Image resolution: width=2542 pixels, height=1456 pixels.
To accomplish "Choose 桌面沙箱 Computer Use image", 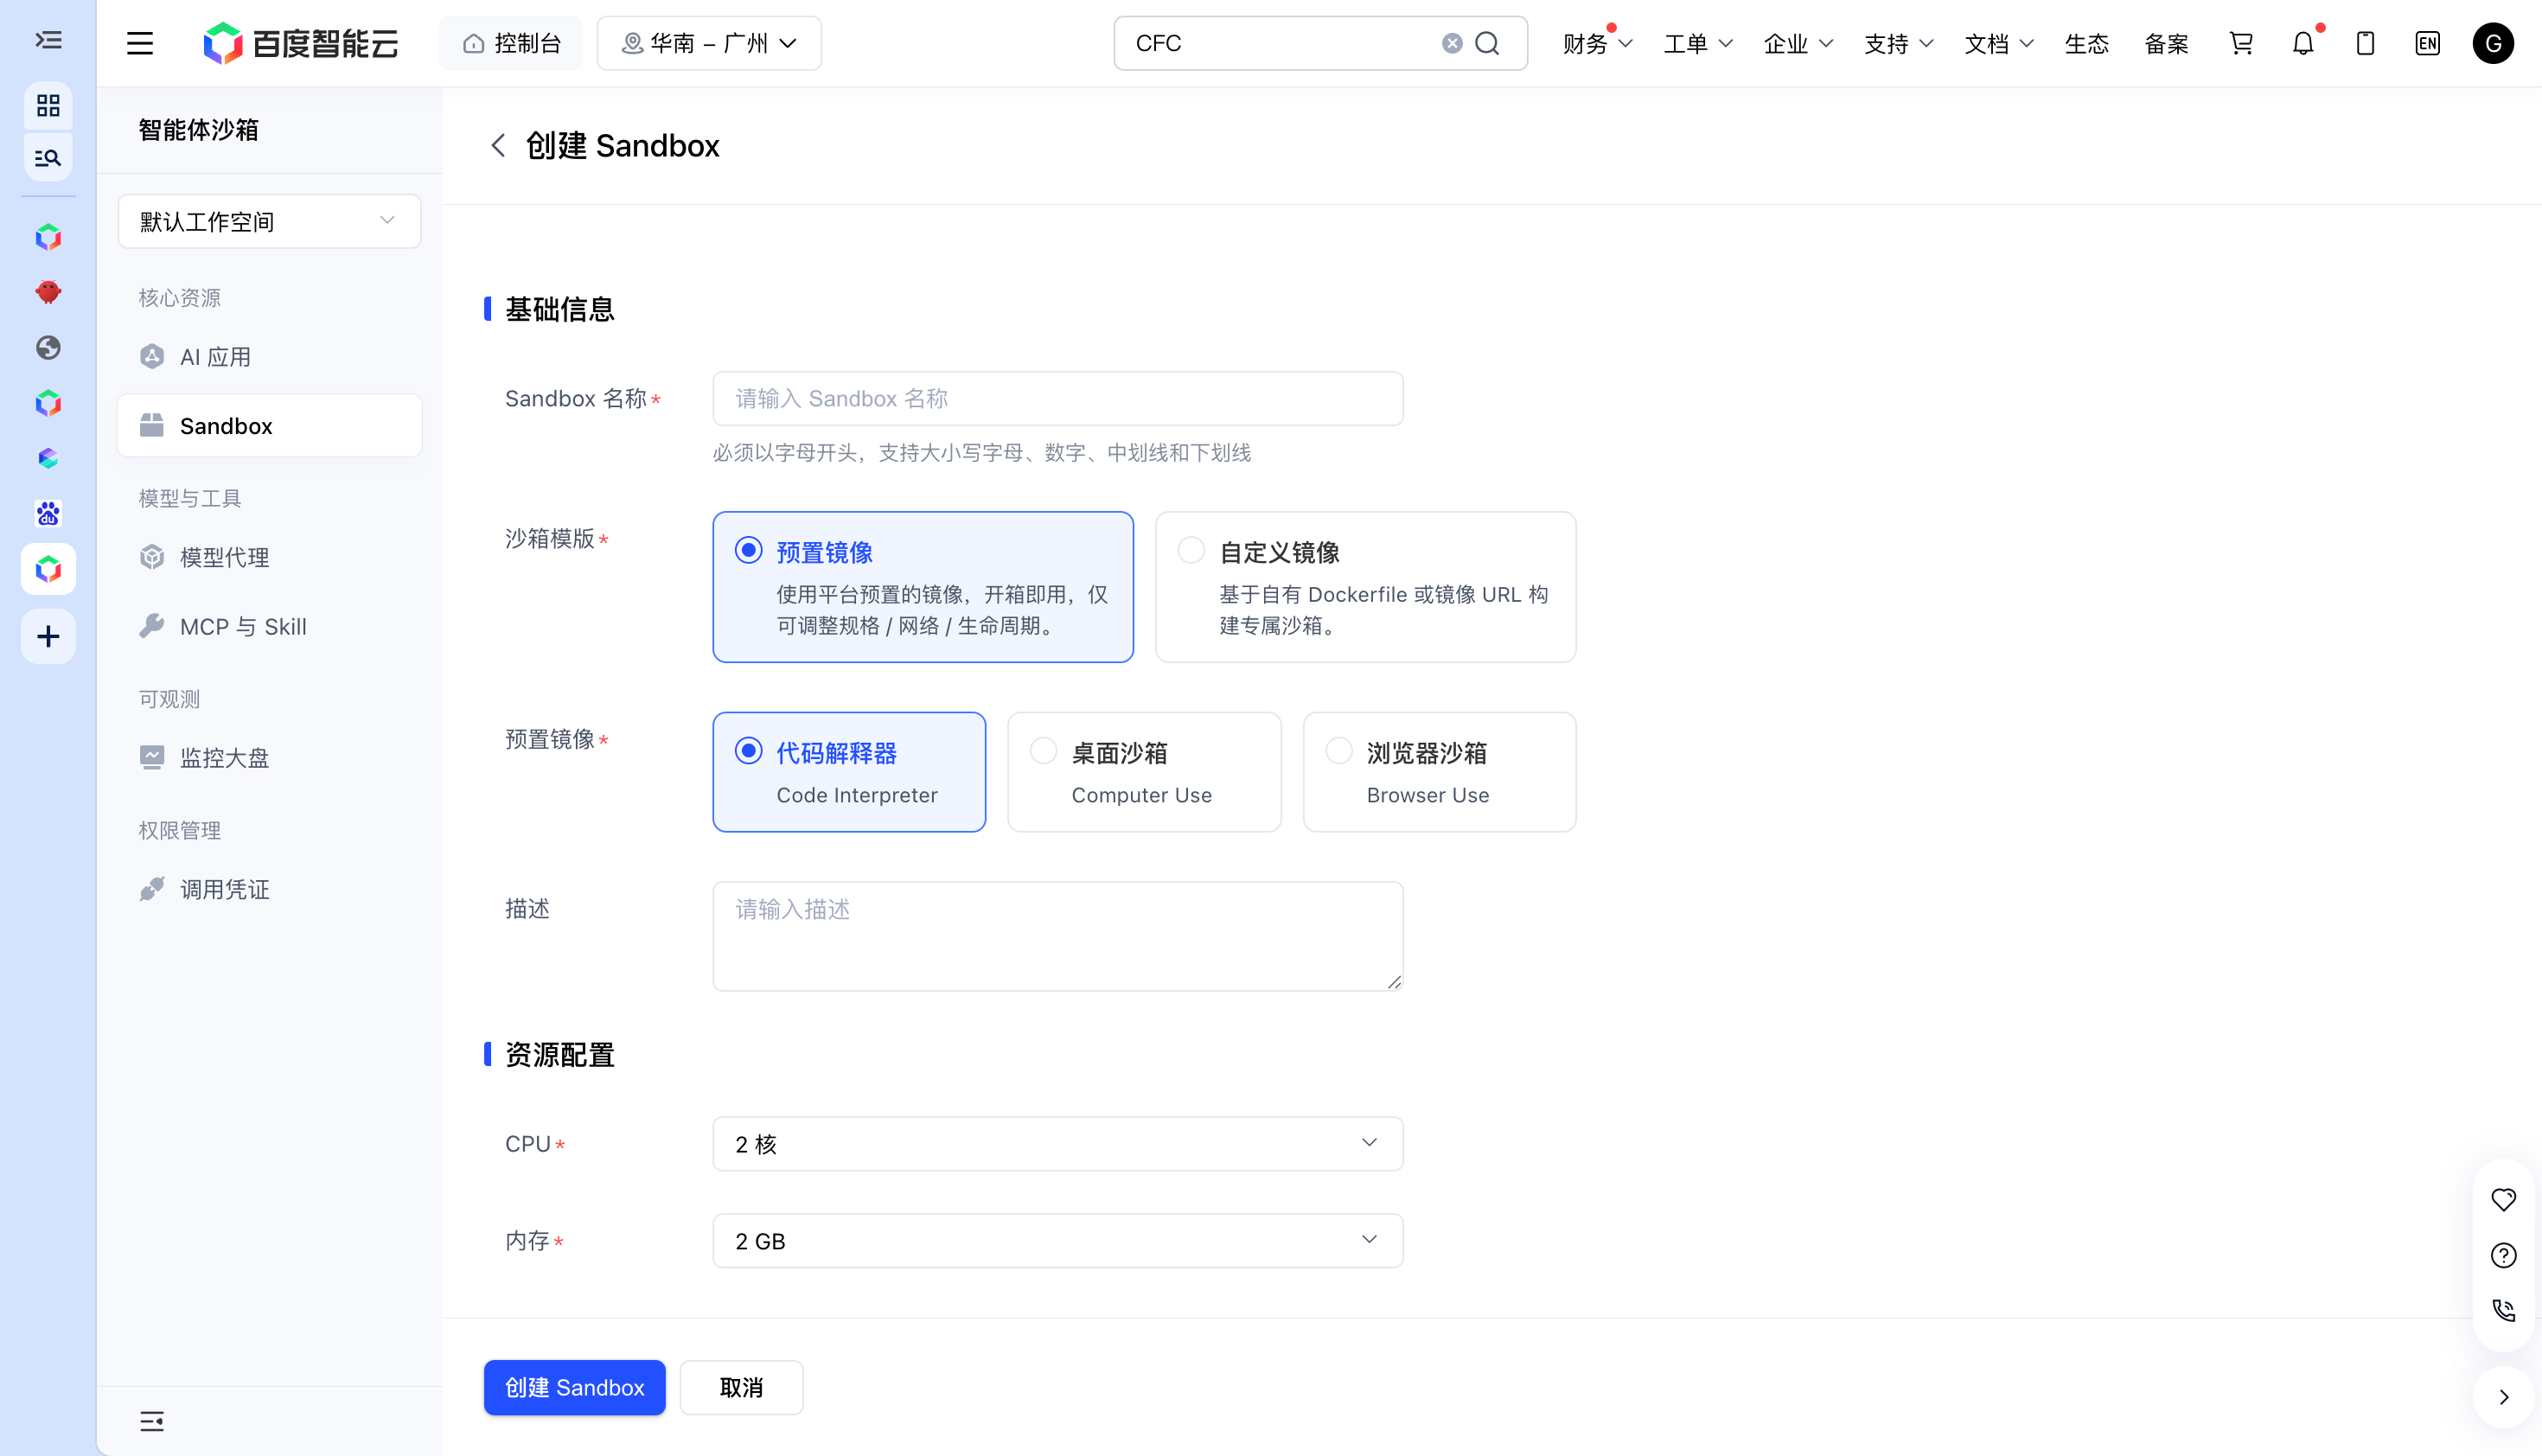I will pyautogui.click(x=1144, y=772).
